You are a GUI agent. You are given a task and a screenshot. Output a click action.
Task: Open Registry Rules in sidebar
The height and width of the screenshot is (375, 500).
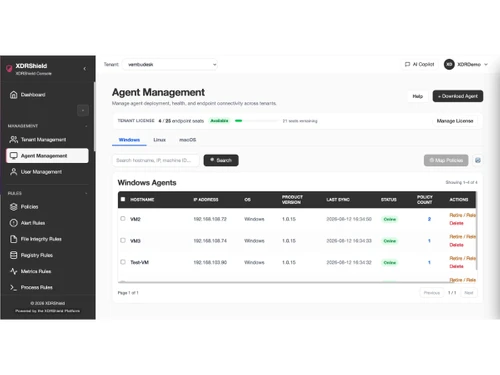click(47, 255)
